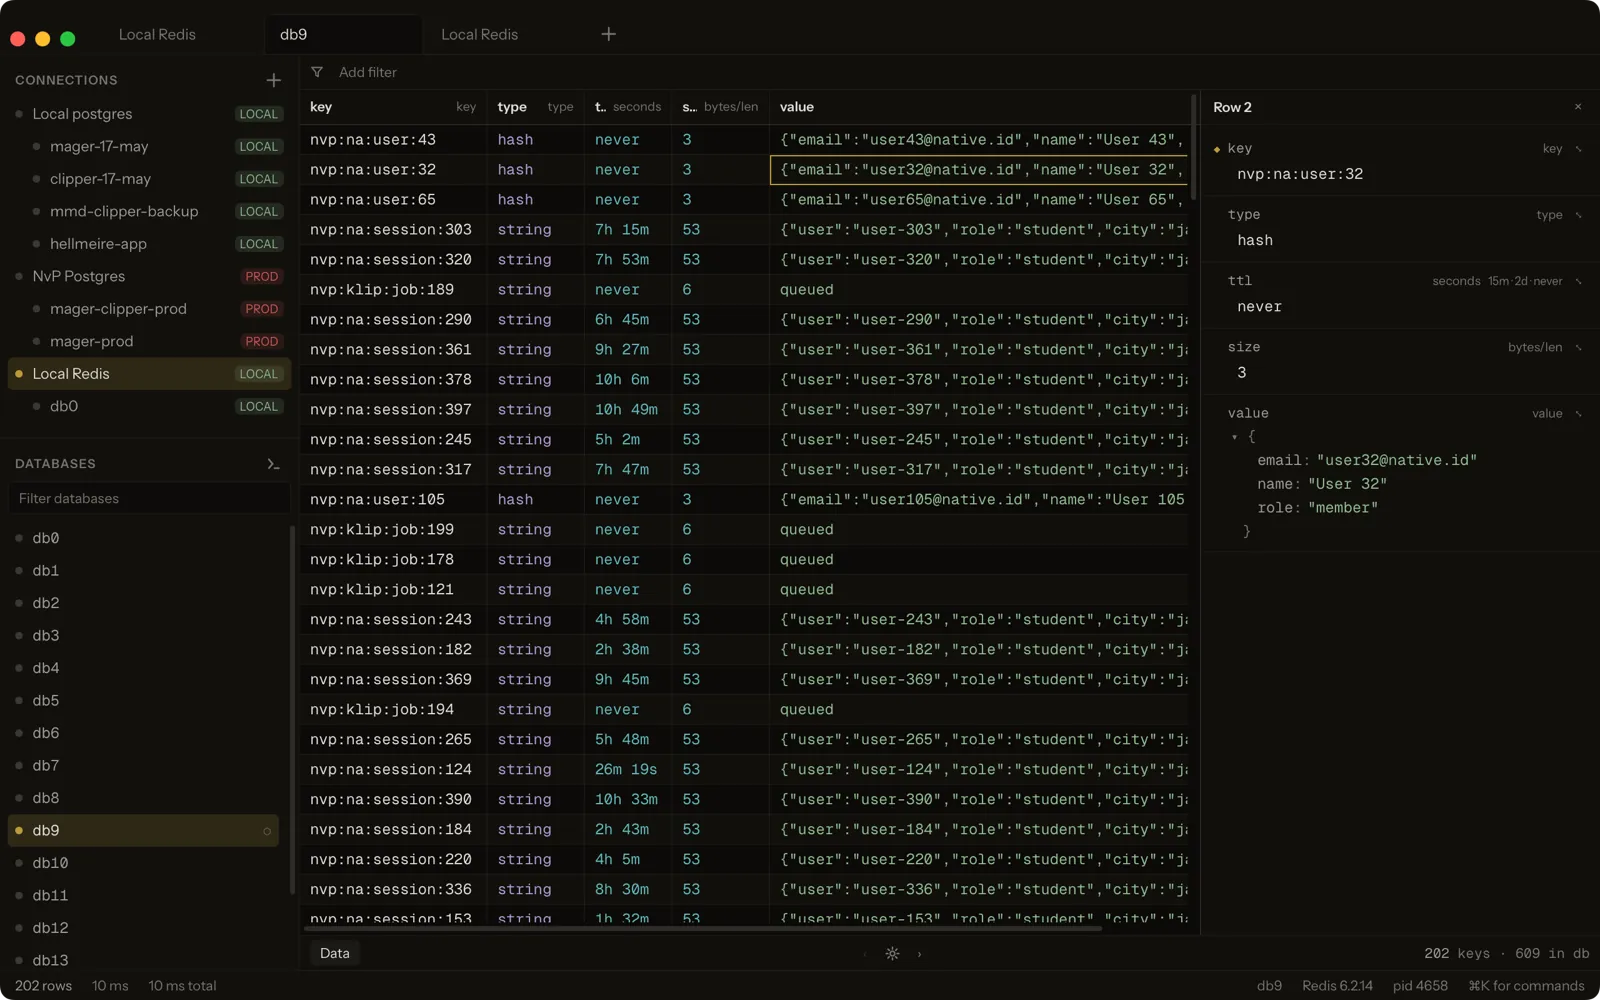Click the nvp:na:session:336 key cell
The image size is (1600, 1000).
[393, 890]
